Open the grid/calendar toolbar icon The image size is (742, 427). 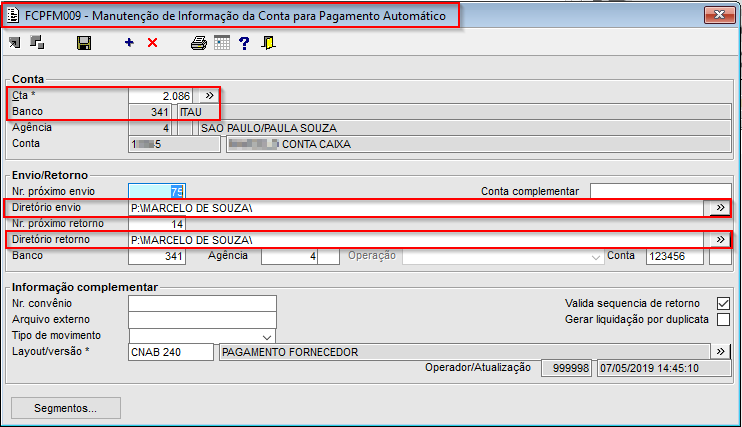click(222, 43)
